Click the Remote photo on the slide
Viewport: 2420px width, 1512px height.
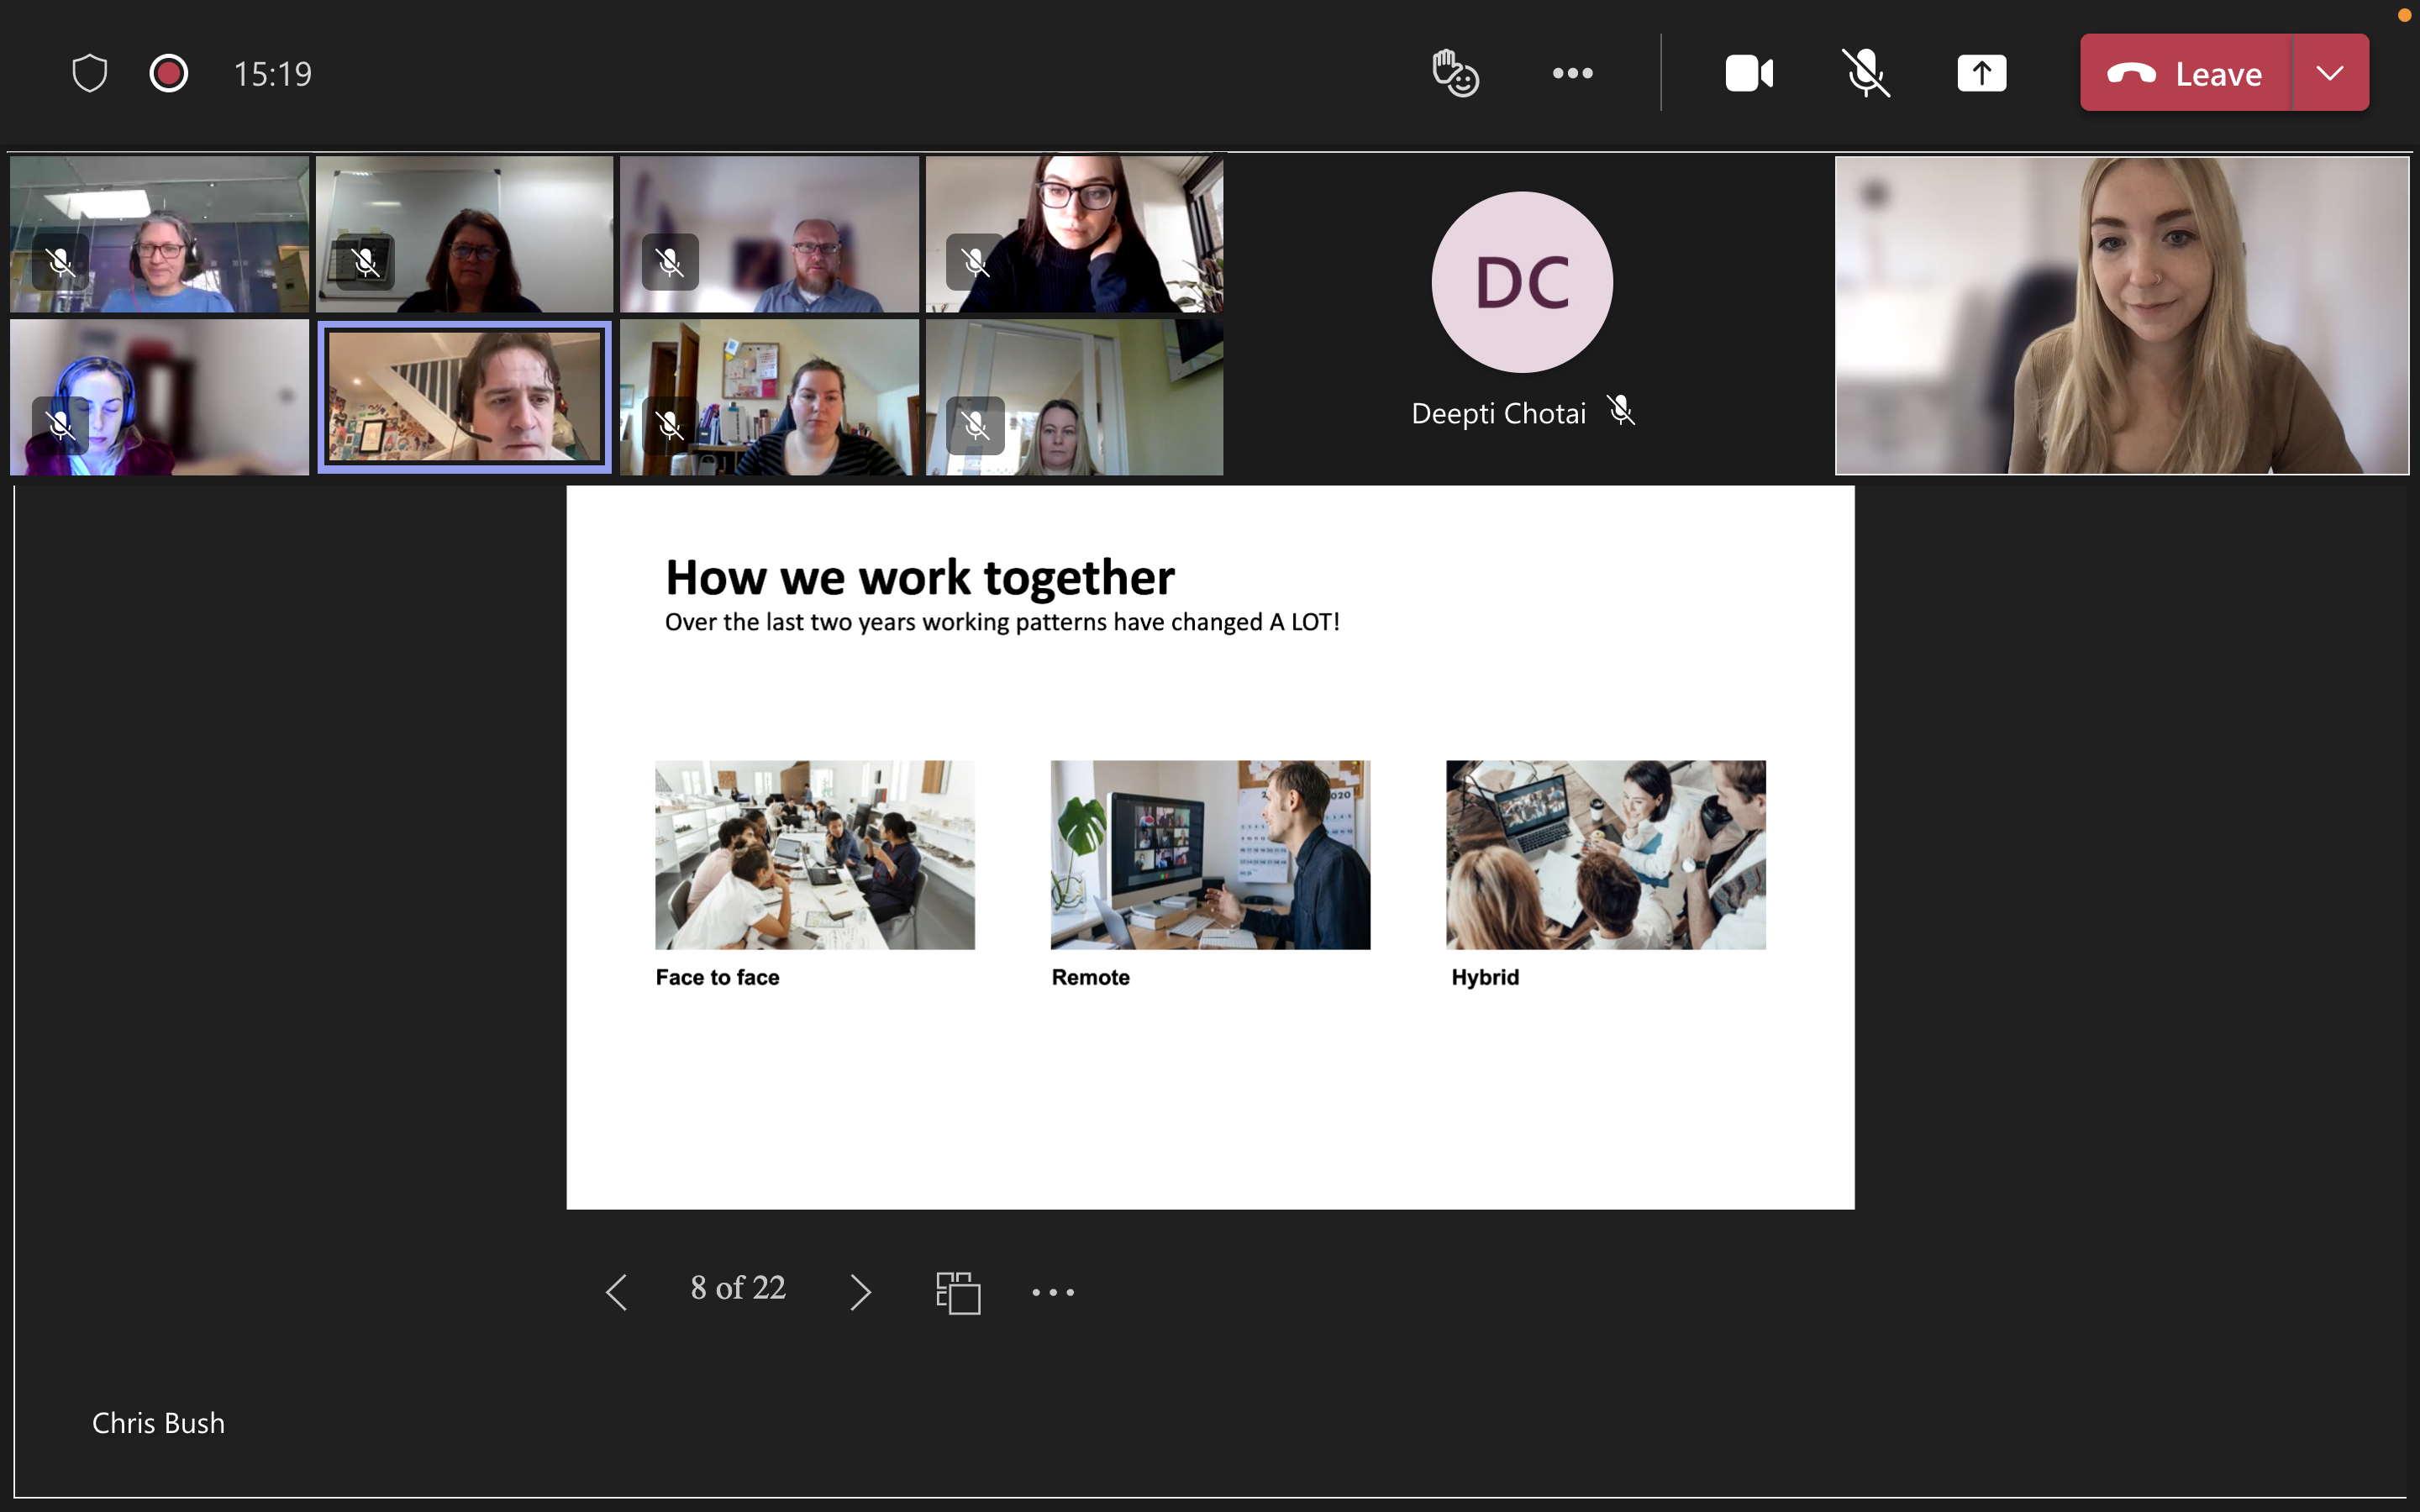coord(1210,854)
